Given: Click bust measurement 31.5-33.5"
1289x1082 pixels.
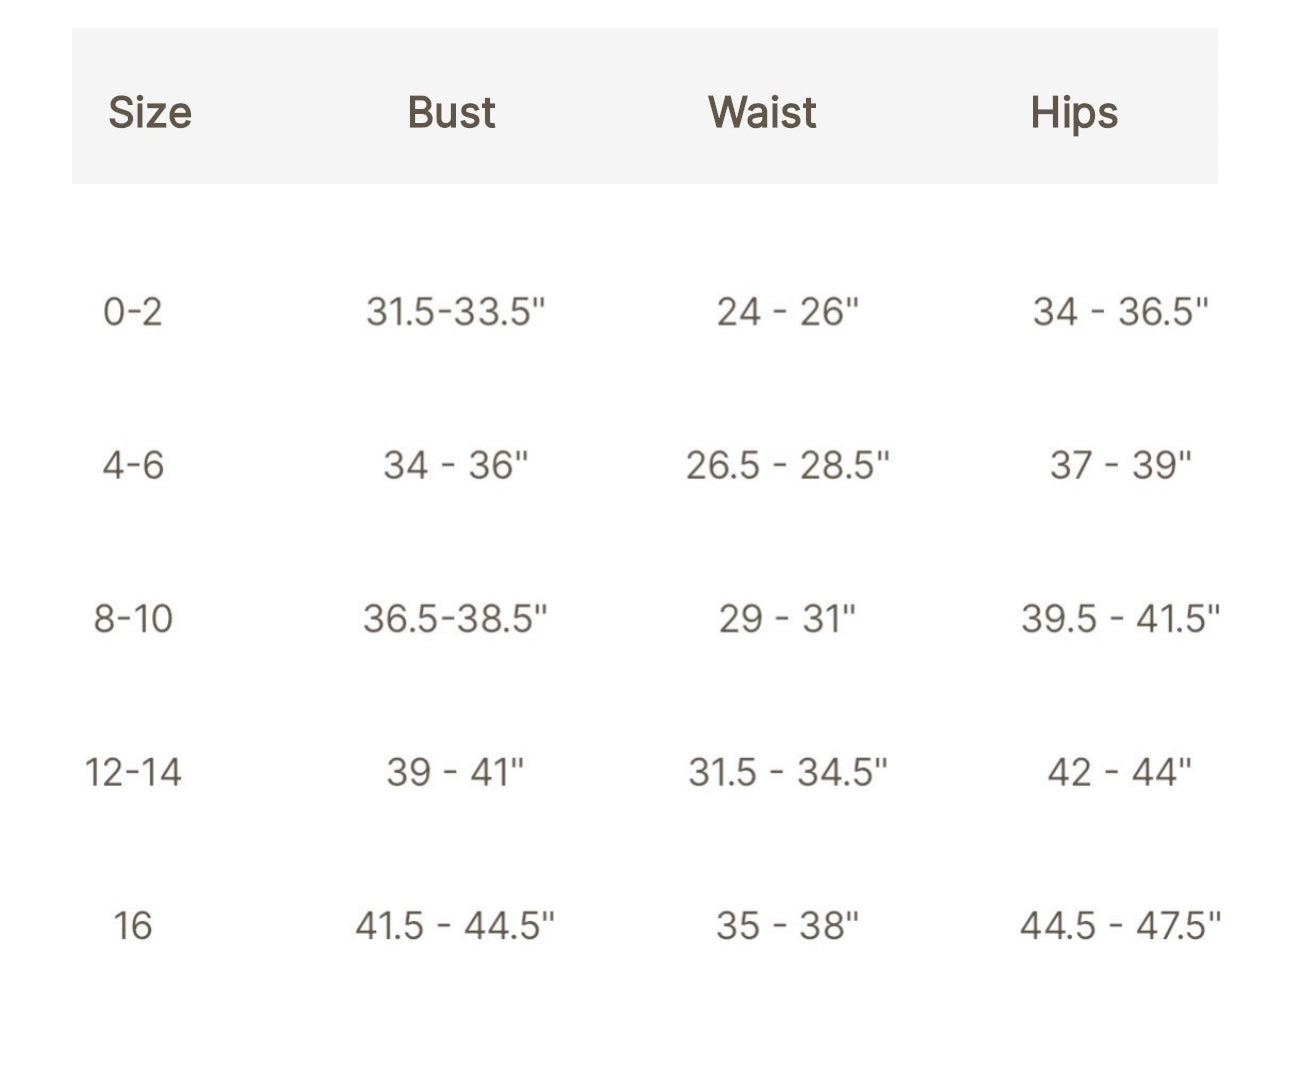Looking at the screenshot, I should [455, 312].
